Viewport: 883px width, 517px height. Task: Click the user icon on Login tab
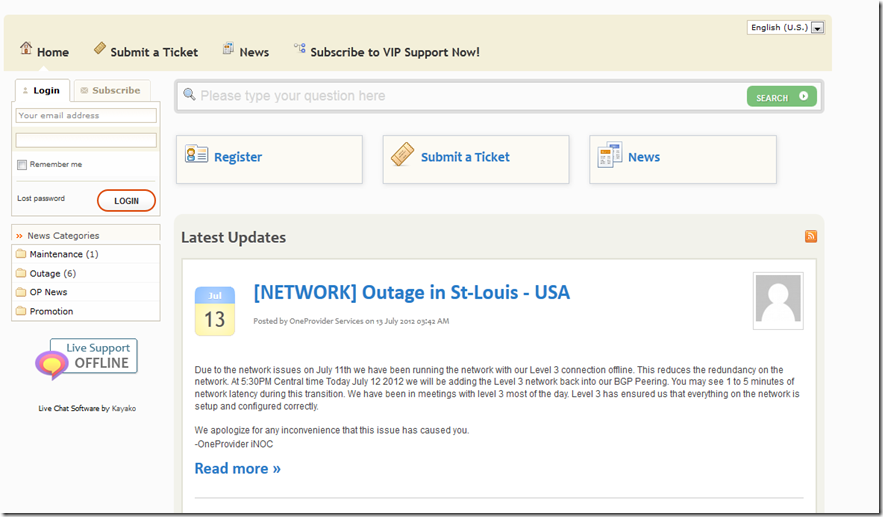click(x=25, y=90)
